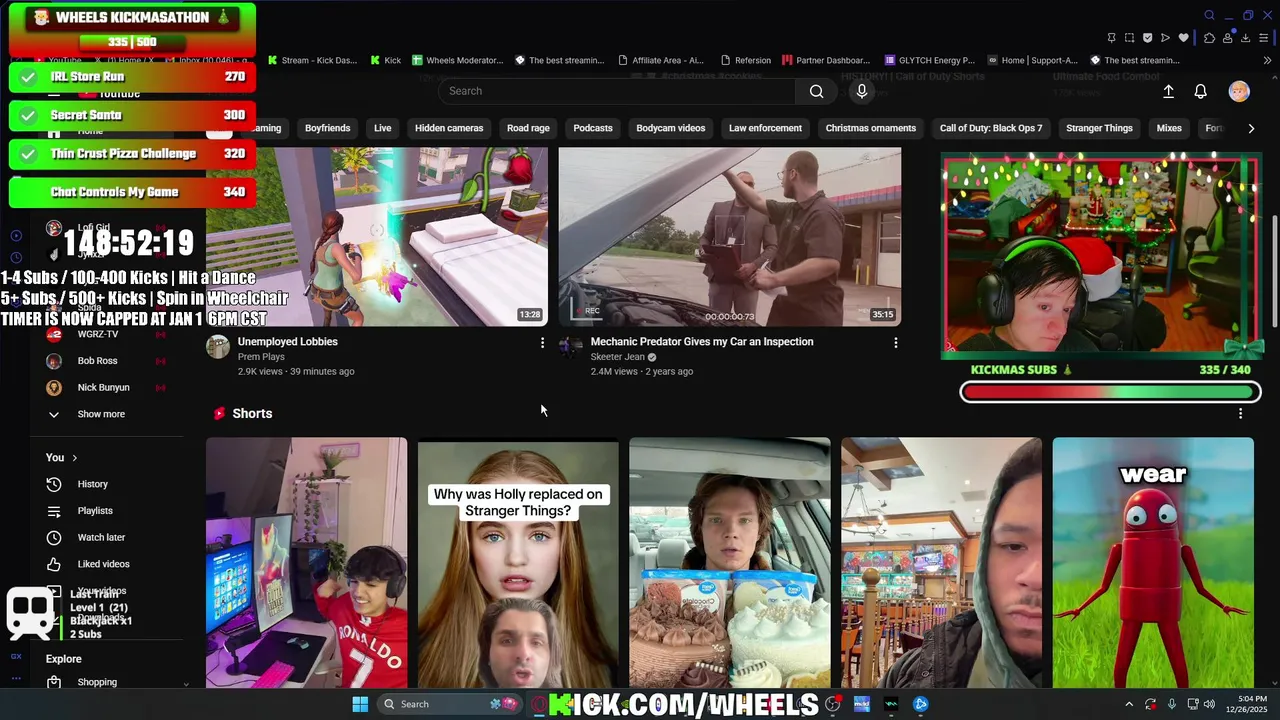The image size is (1280, 720).
Task: Show more bookmarks with double chevron
Action: pos(1267,60)
